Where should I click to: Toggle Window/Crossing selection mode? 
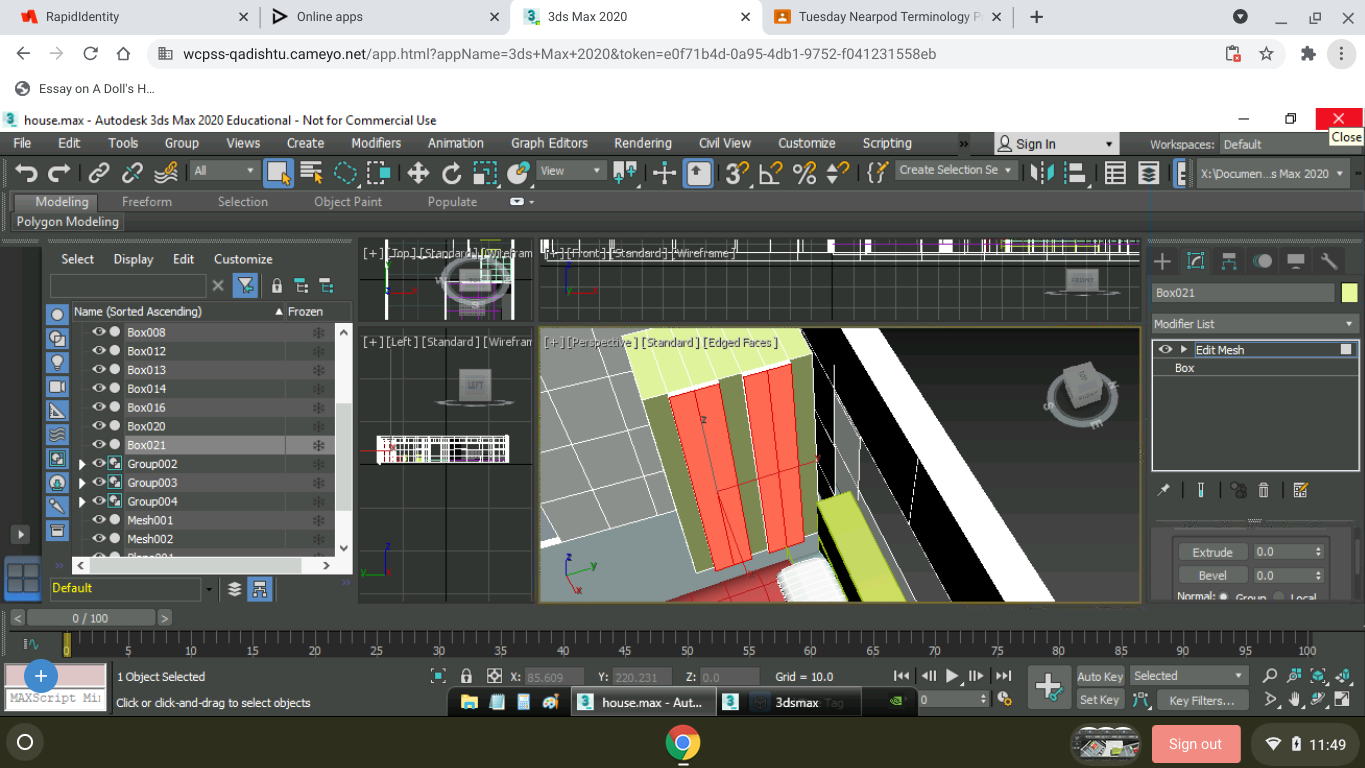[x=378, y=173]
